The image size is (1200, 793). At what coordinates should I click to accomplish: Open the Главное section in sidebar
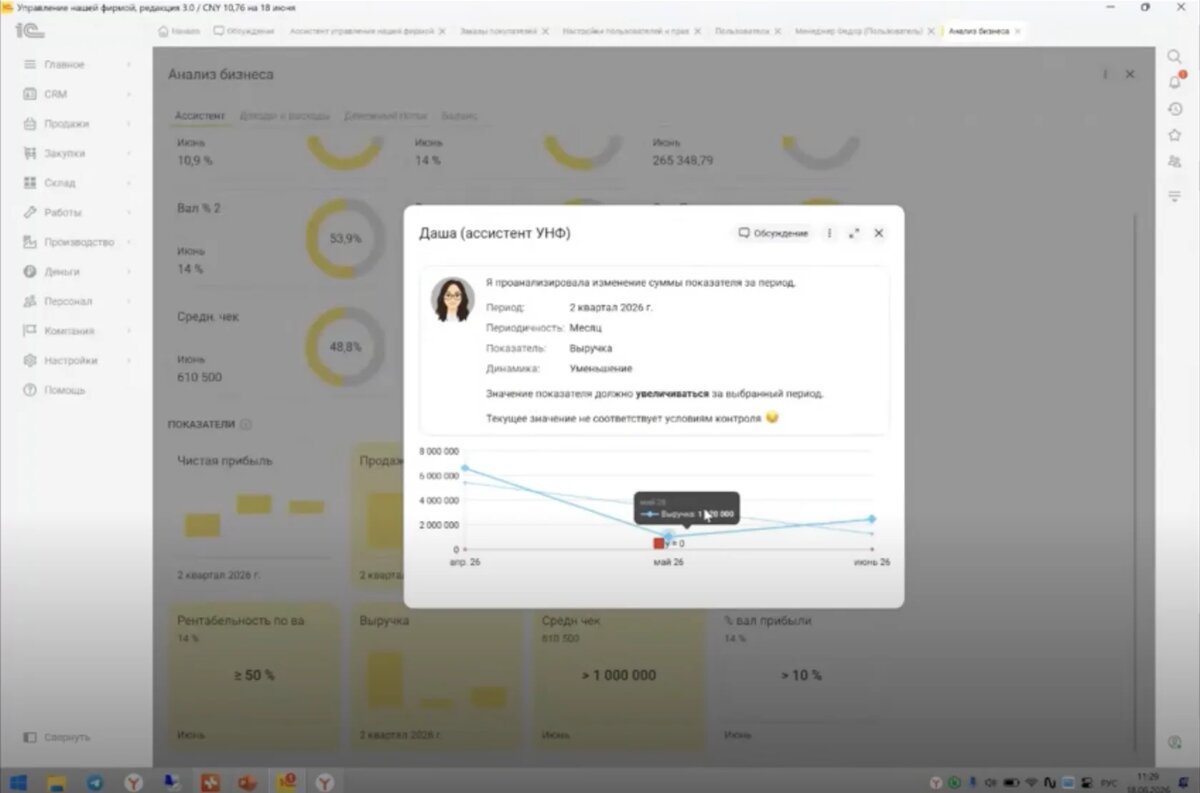pos(64,65)
